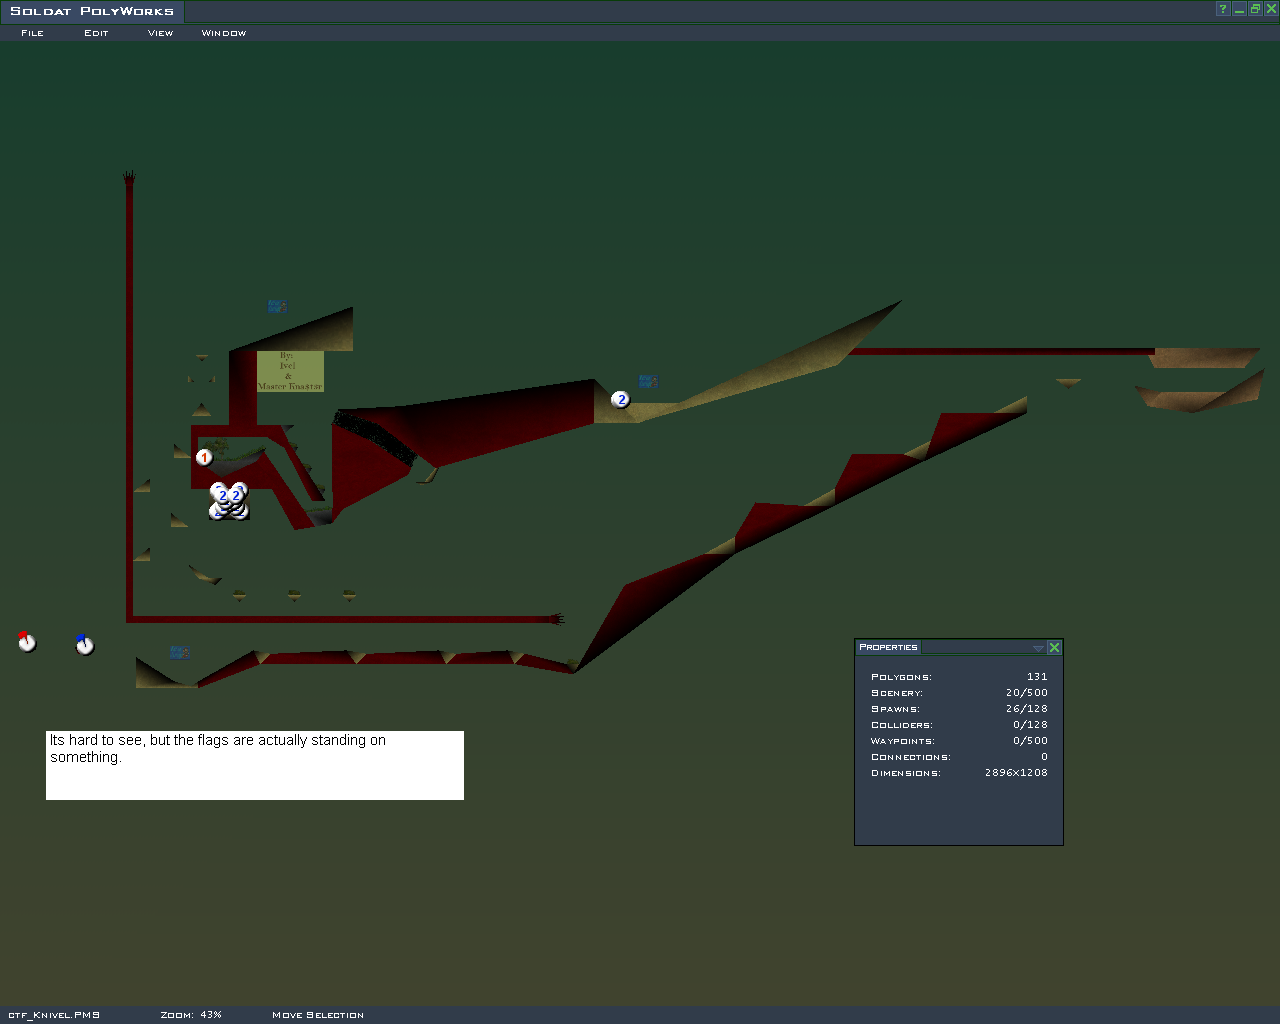Click the white text box about the flags

[255, 765]
